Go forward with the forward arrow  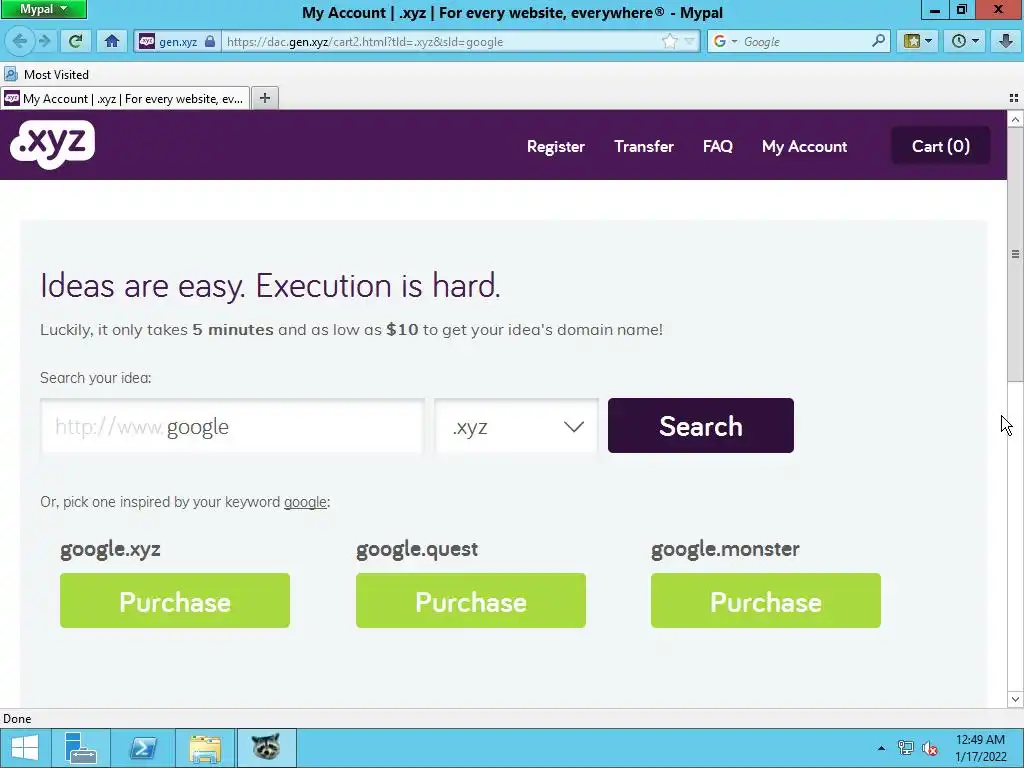pos(45,41)
